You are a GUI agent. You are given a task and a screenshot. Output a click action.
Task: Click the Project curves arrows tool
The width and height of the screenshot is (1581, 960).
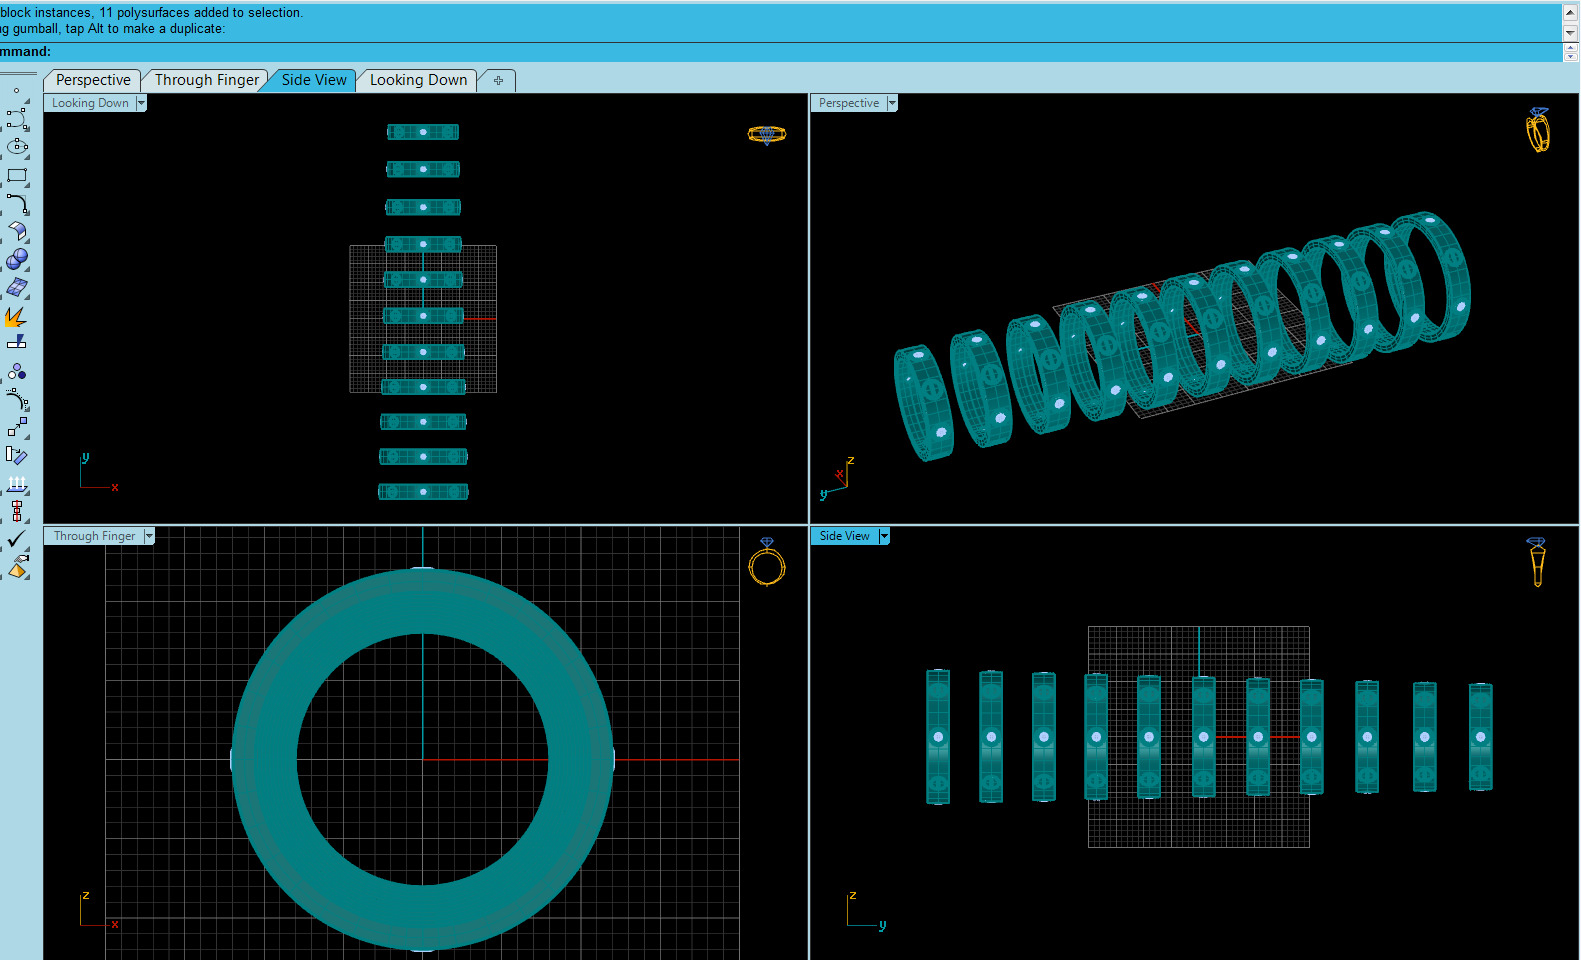point(17,484)
